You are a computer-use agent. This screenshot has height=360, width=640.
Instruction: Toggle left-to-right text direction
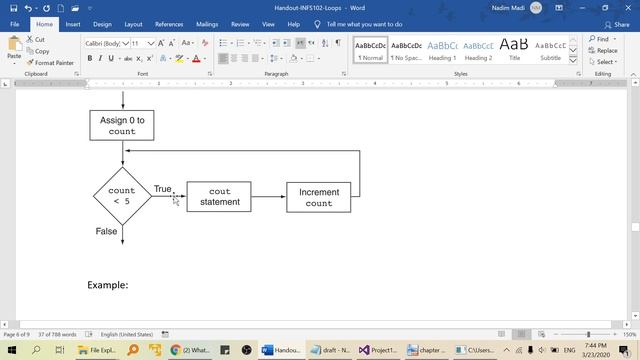pos(300,43)
